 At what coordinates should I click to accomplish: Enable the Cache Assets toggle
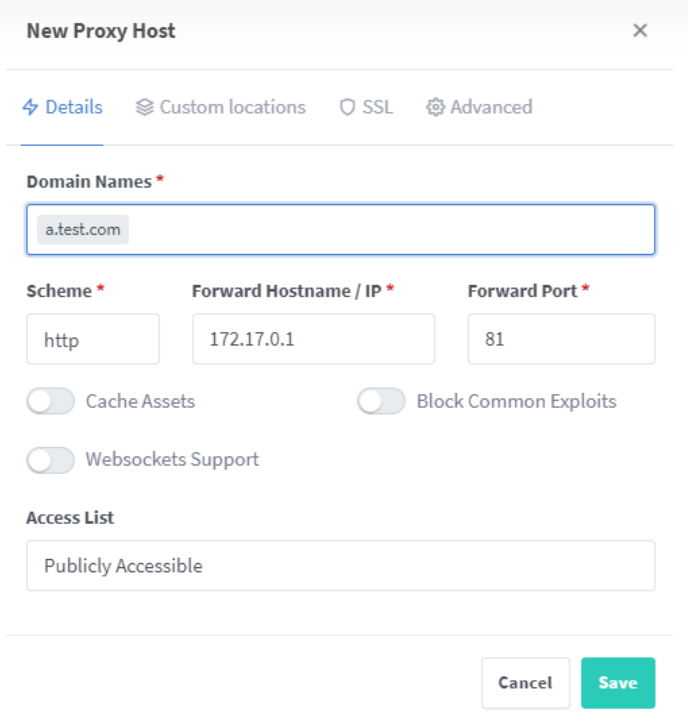click(x=51, y=402)
